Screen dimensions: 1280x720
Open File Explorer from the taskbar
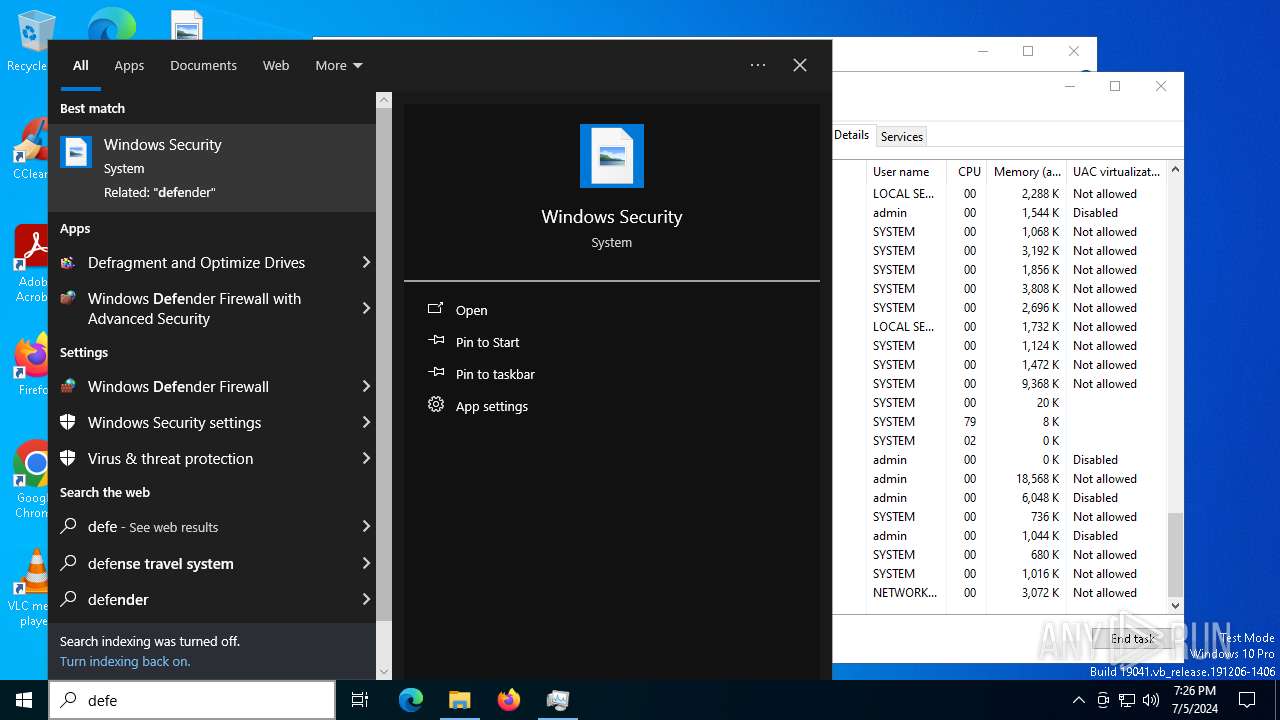tap(460, 700)
